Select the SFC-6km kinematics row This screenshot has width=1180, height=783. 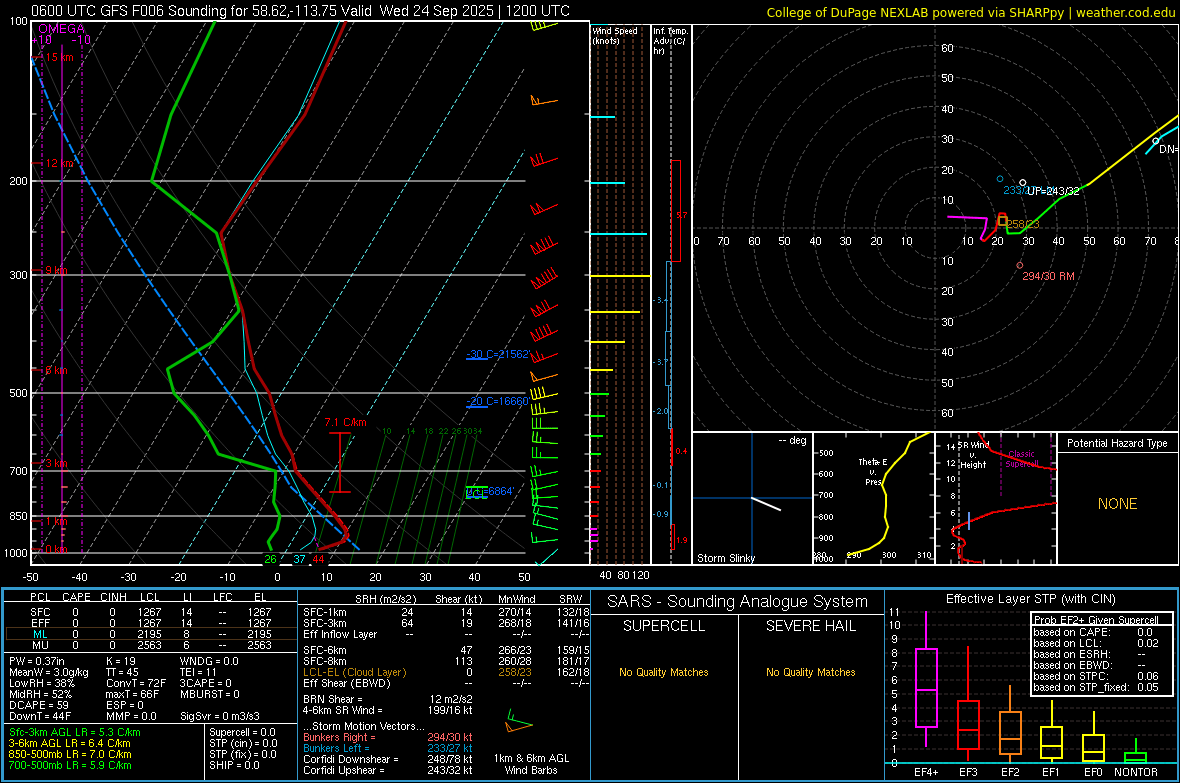[446, 650]
